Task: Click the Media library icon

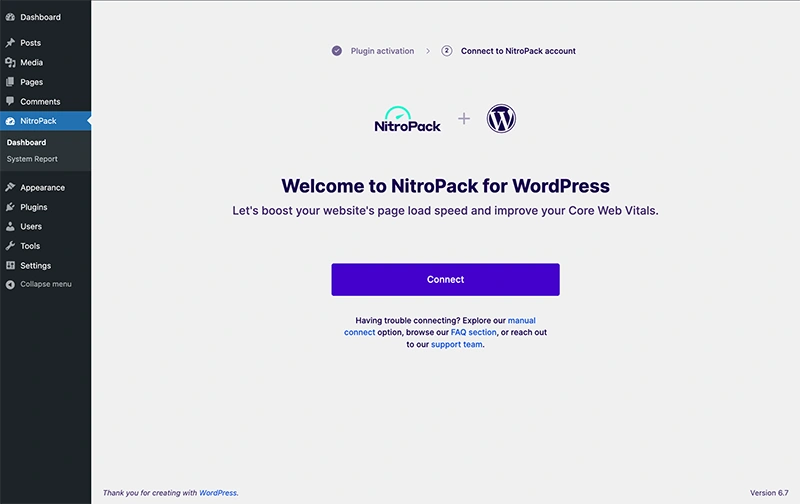Action: 10,62
